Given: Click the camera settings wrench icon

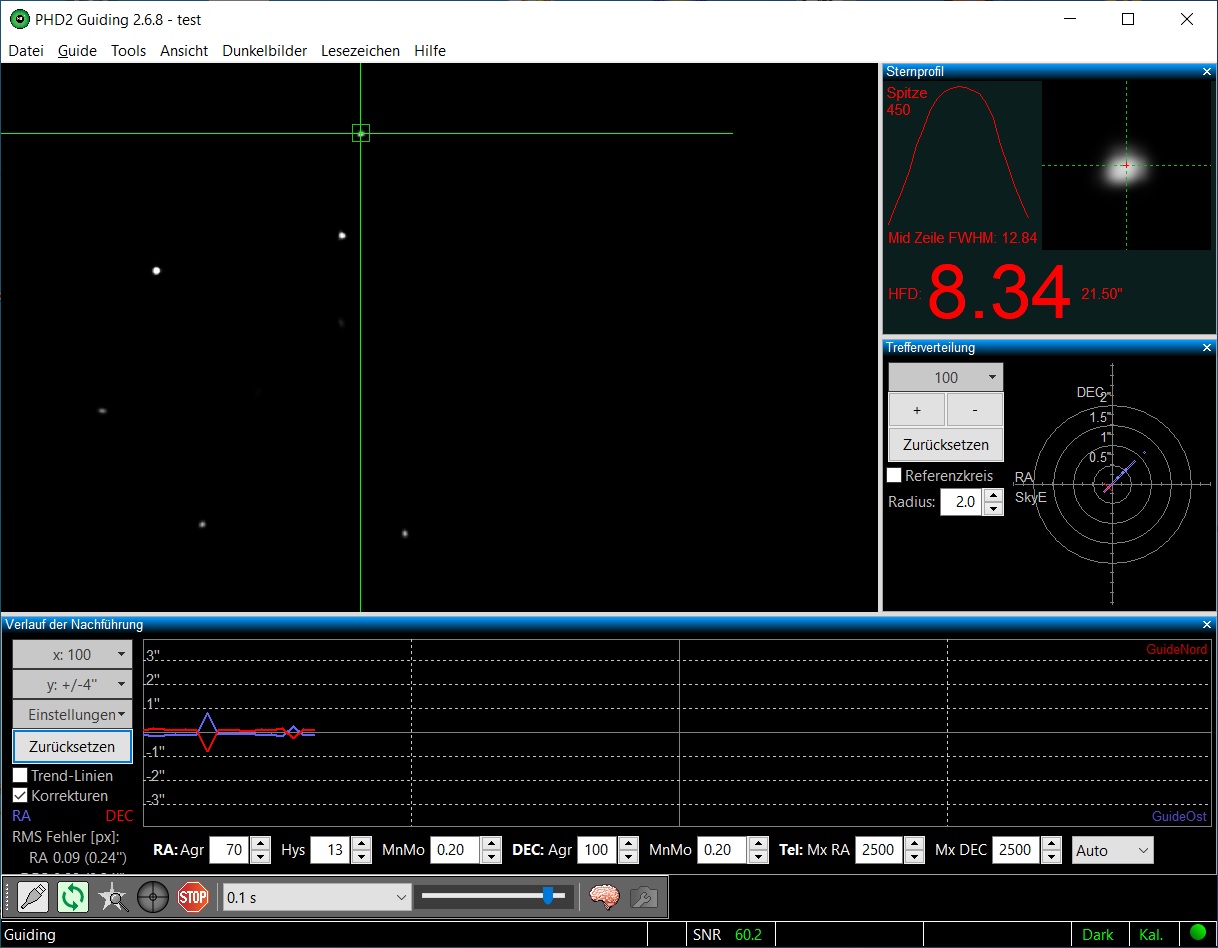Looking at the screenshot, I should [x=643, y=897].
